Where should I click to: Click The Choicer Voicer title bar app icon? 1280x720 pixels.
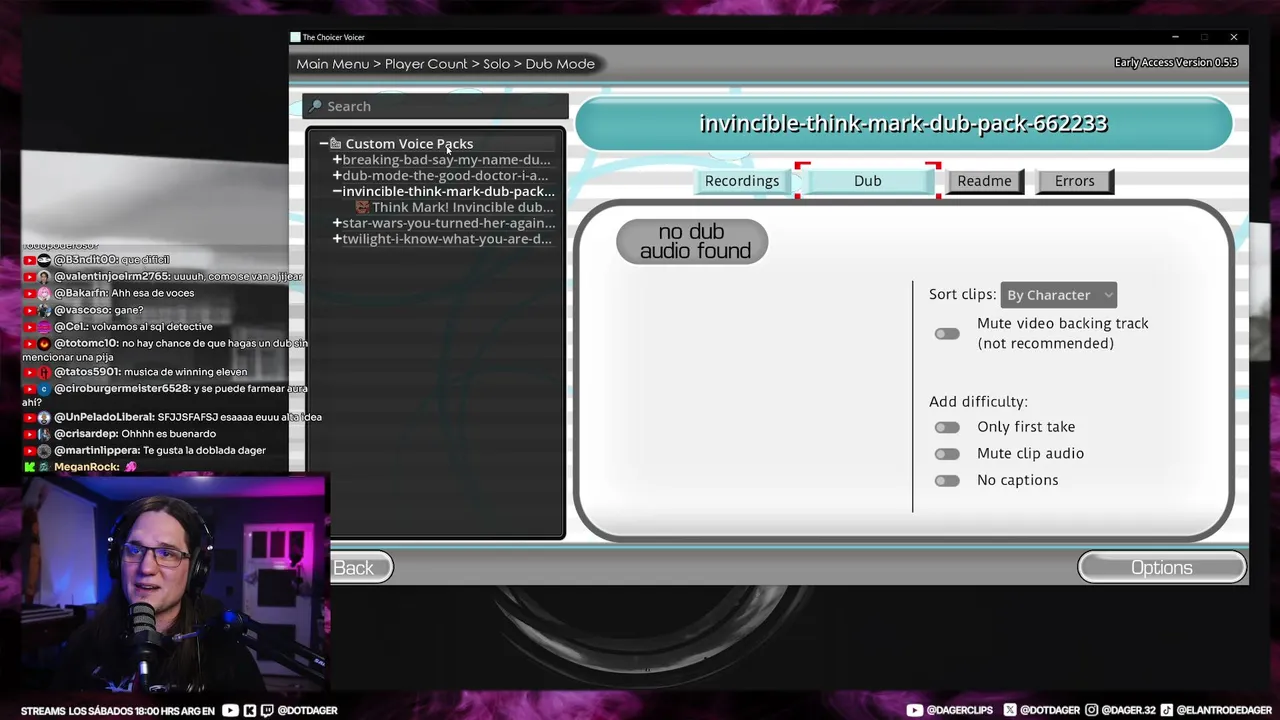pos(295,37)
